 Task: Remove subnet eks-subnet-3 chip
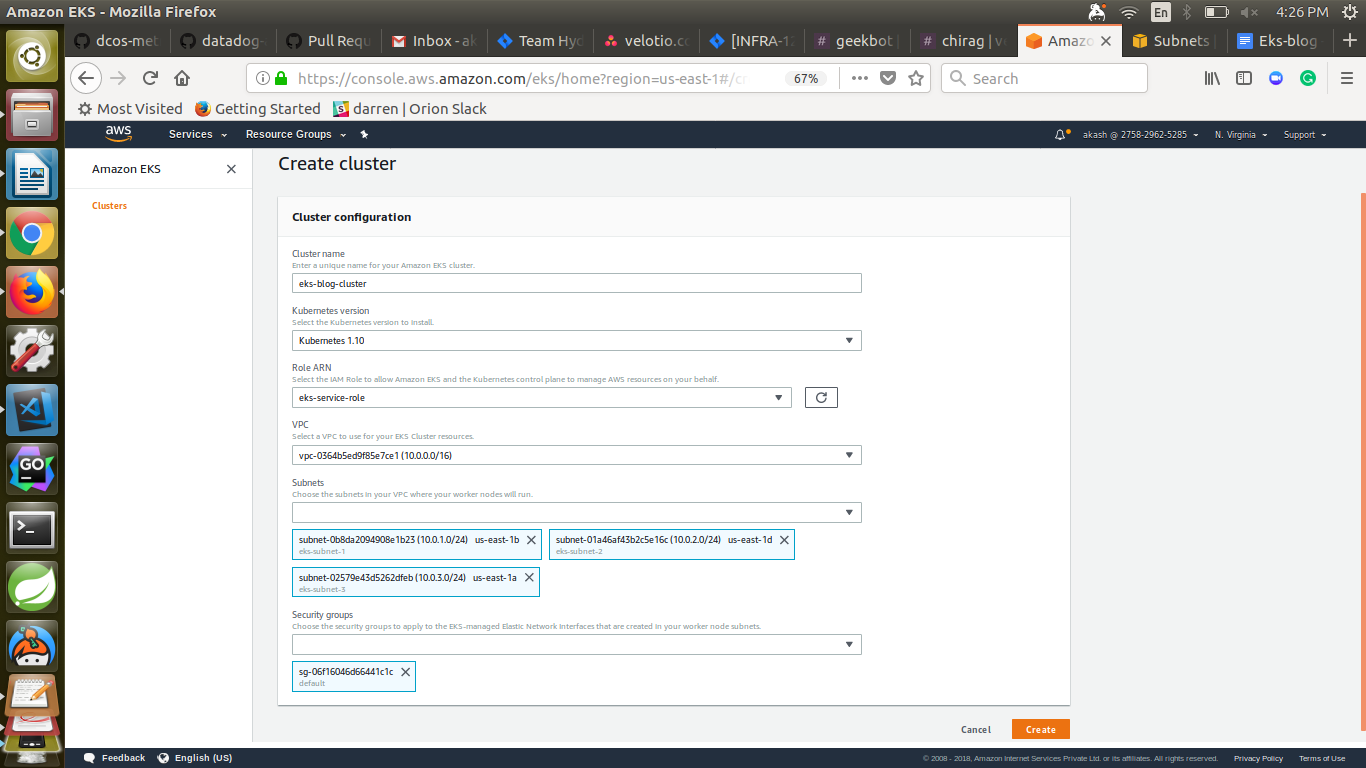[529, 578]
